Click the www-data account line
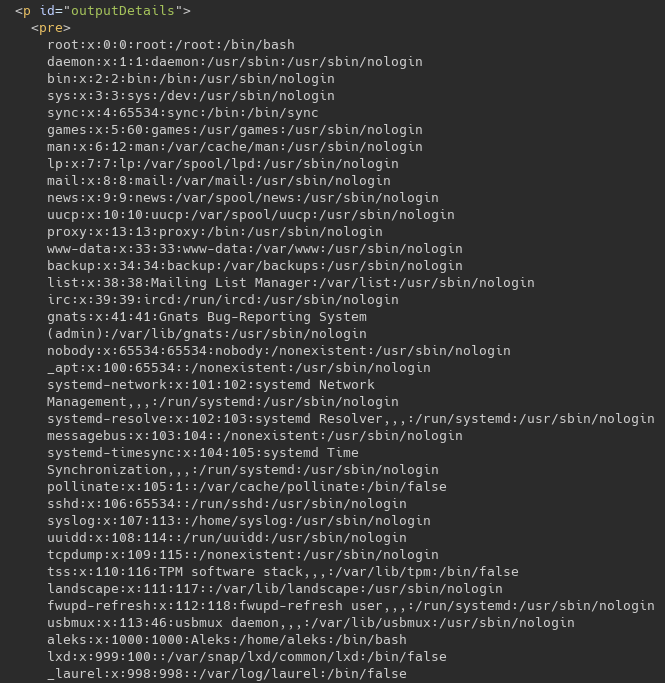Screen dimensions: 665x683 pos(254,249)
